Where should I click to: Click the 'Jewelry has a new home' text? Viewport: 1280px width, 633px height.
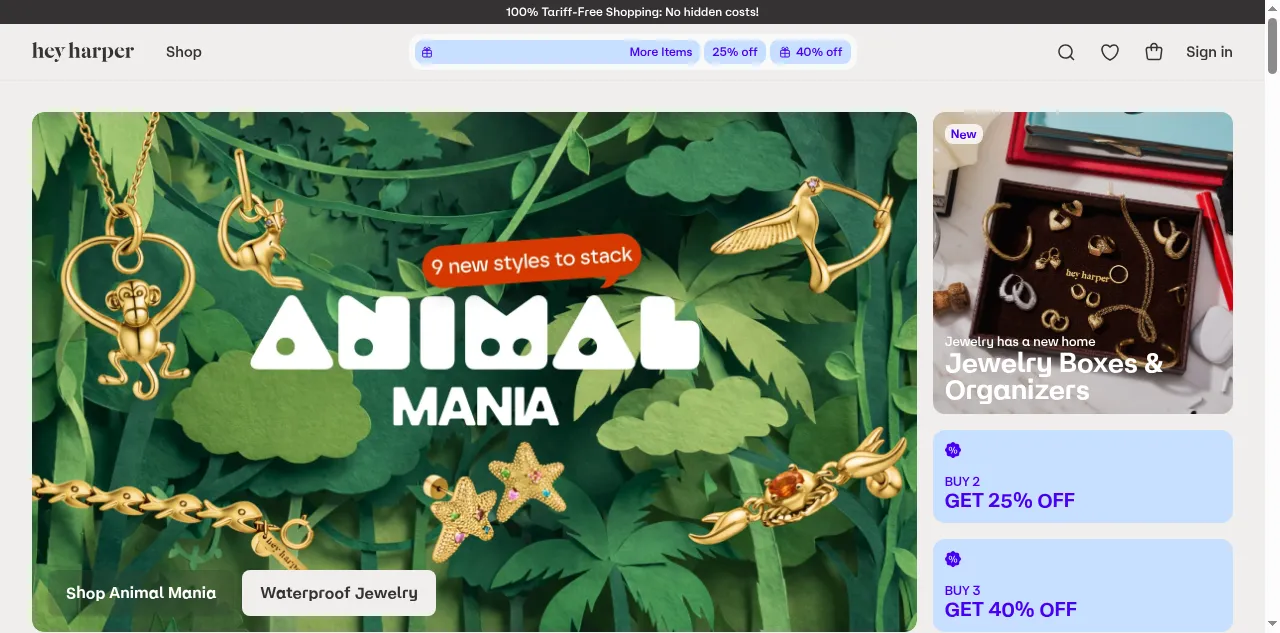coord(1020,341)
